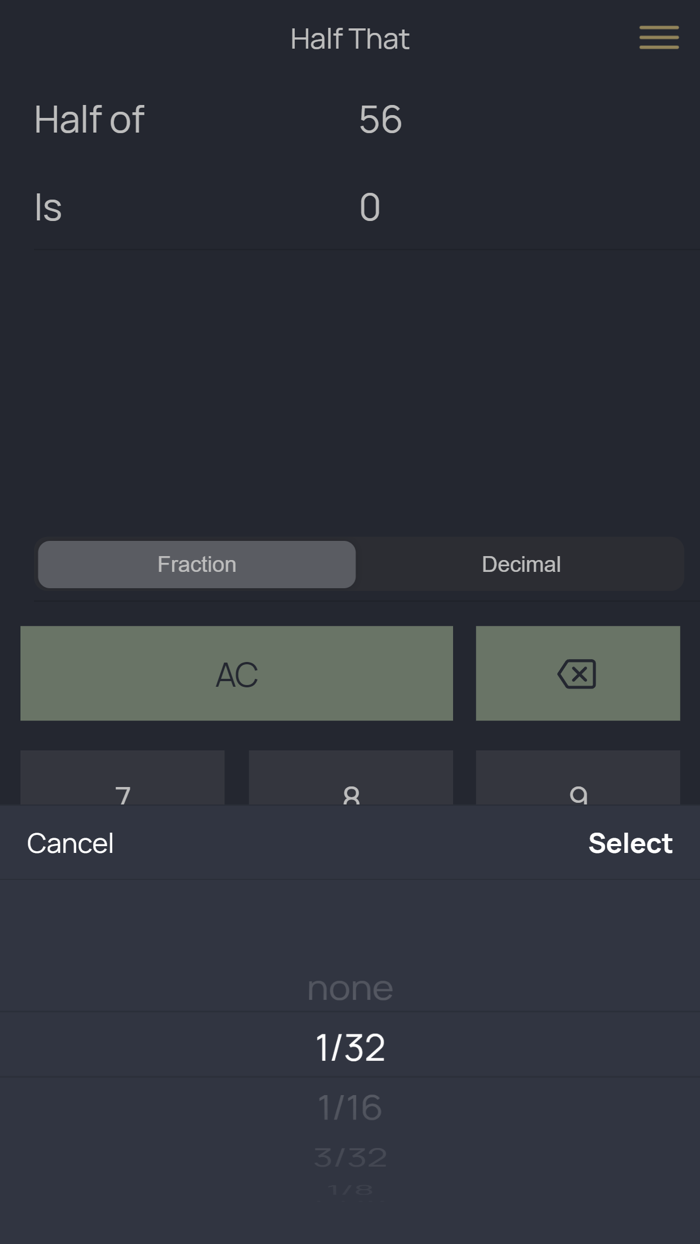Tap the Half of value 56
Viewport: 700px width, 1244px height.
click(x=378, y=120)
